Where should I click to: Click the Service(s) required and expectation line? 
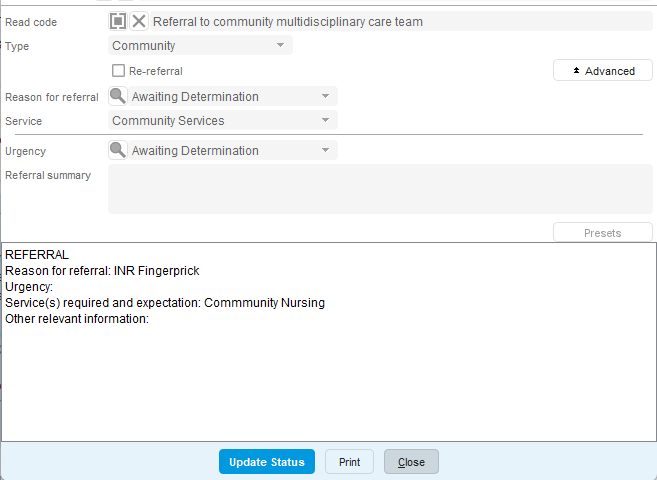click(165, 303)
